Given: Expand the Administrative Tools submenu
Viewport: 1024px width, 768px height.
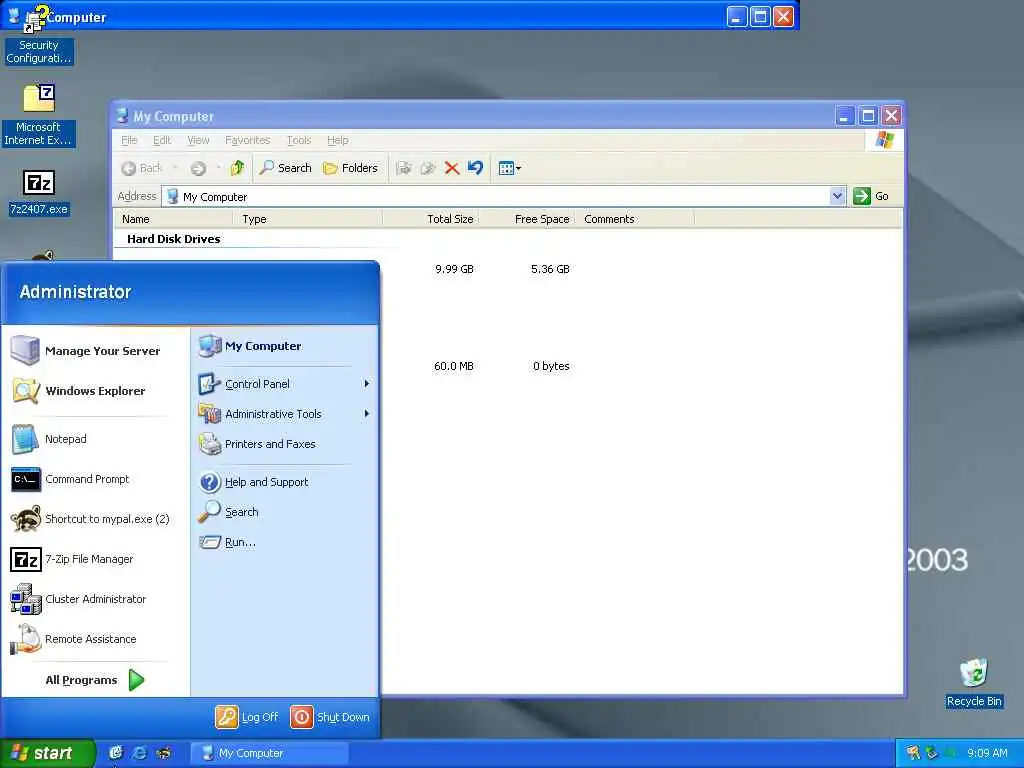Looking at the screenshot, I should [284, 414].
